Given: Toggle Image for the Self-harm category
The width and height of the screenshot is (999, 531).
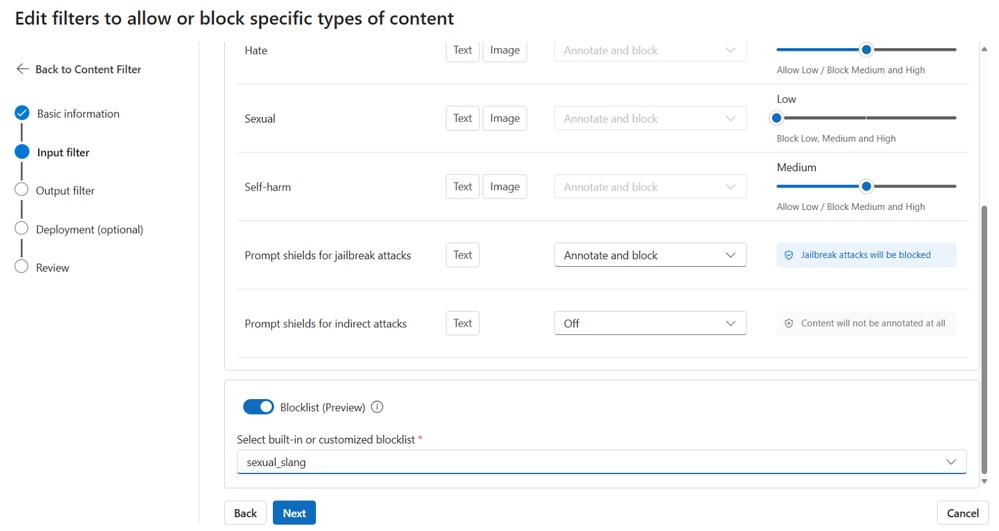Looking at the screenshot, I should coord(504,187).
